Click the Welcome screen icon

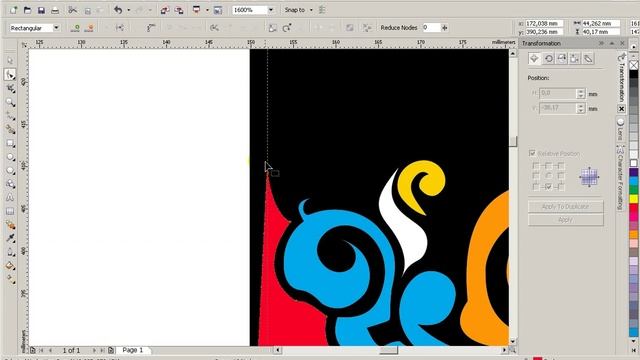tap(218, 10)
